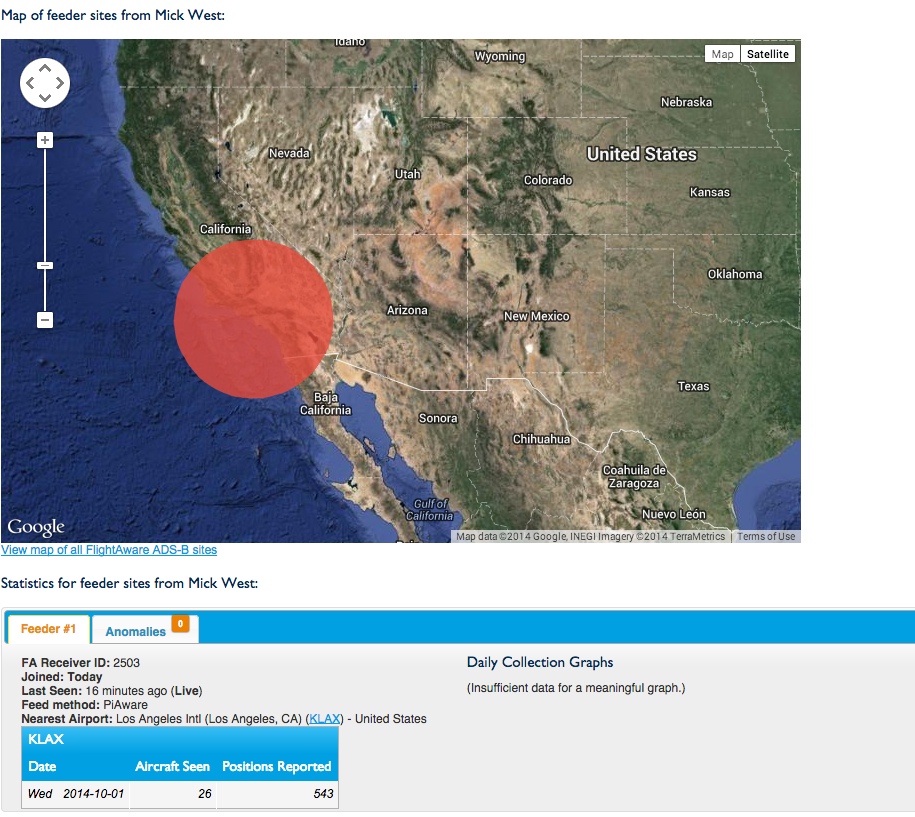This screenshot has height=817, width=915.
Task: Open the map's Terms of Use link
Action: (766, 537)
